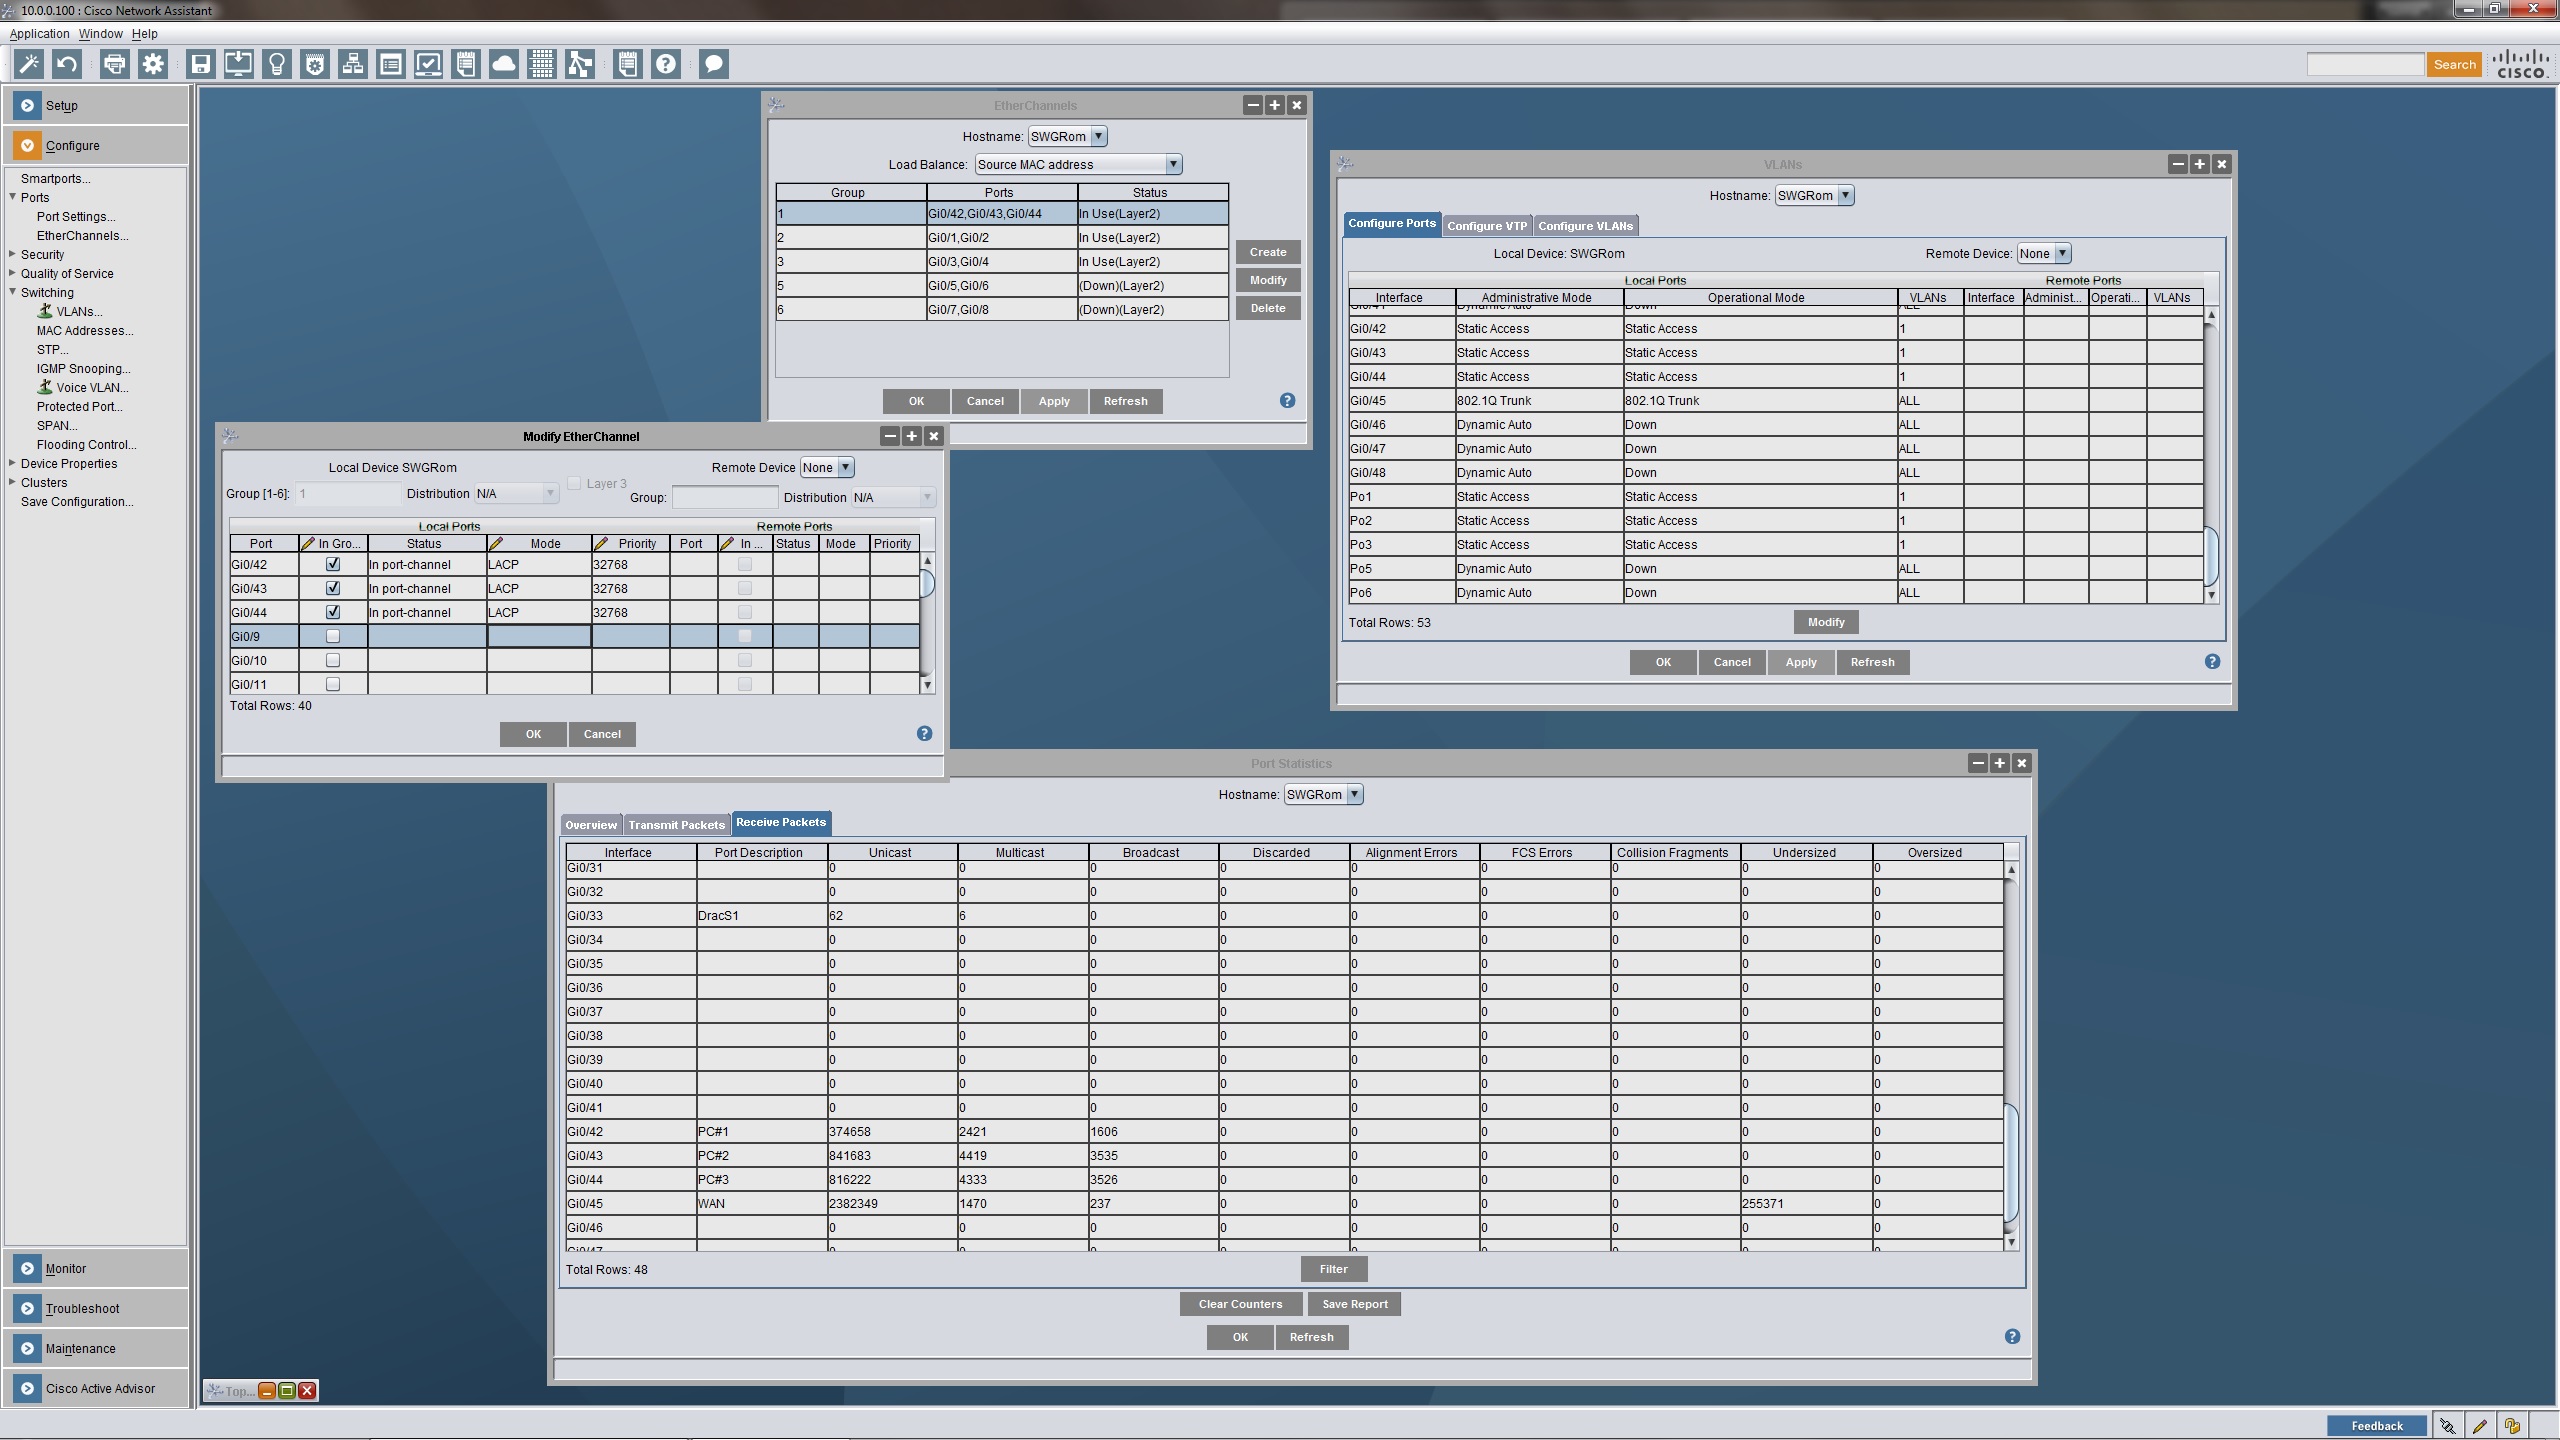Click the Feedback button in status bar
Viewport: 2560px width, 1440px height.
point(2377,1426)
